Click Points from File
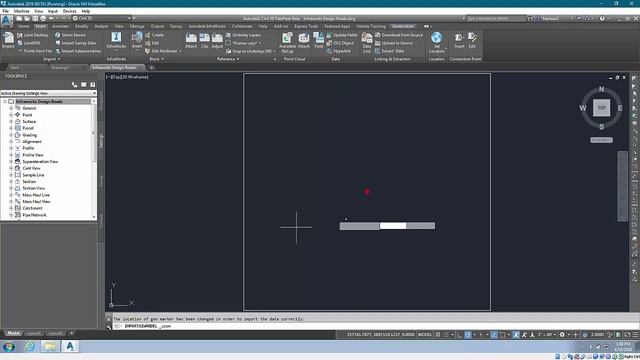 pos(35,51)
